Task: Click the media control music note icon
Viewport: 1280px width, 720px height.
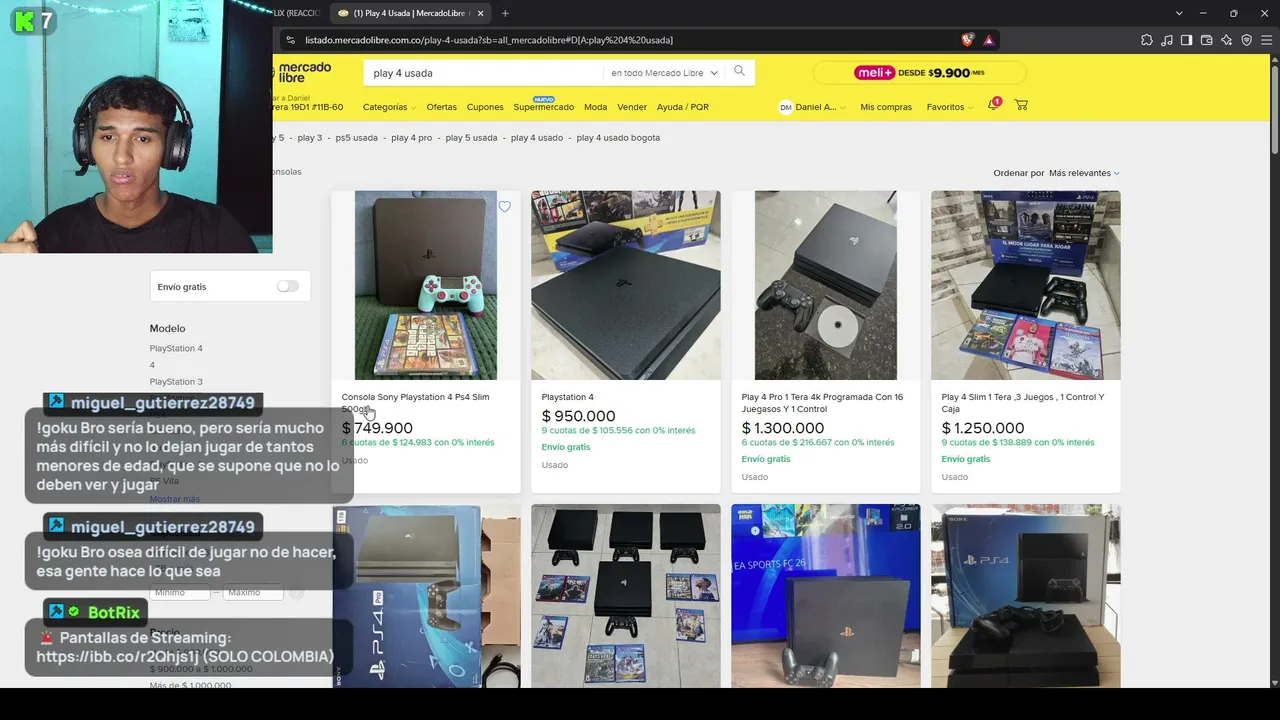Action: coord(1167,40)
